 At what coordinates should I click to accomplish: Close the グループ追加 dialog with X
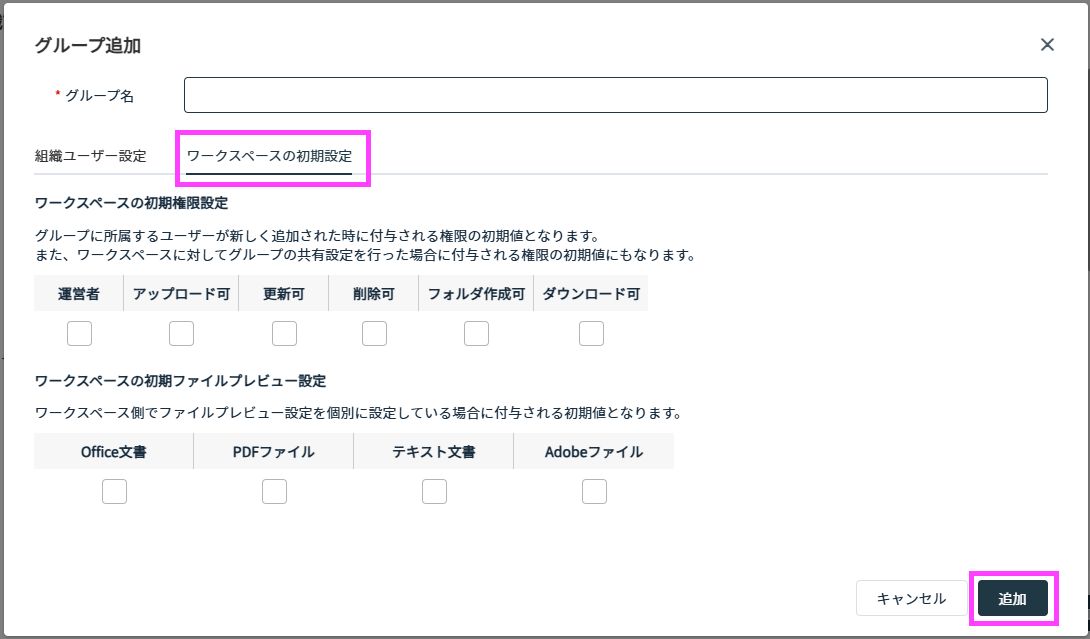1047,45
